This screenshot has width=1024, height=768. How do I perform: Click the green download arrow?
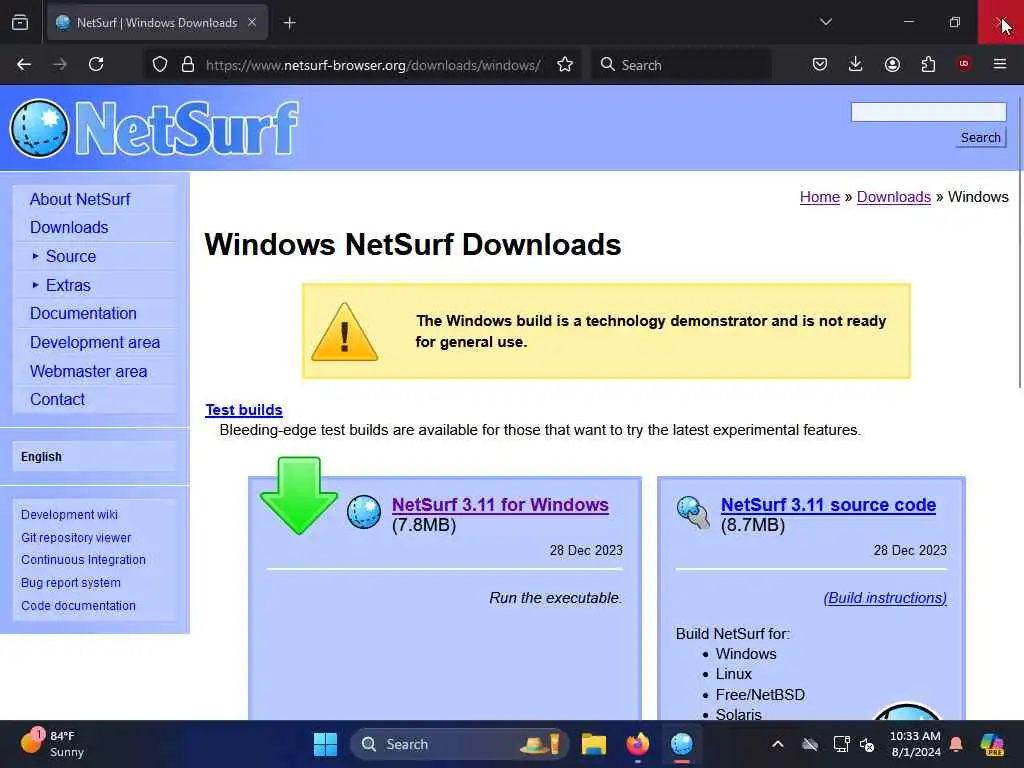[298, 496]
